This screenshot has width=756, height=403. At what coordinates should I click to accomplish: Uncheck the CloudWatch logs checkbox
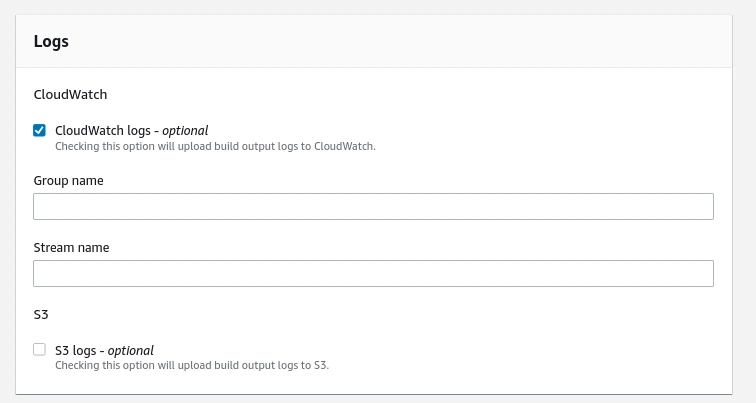tap(40, 130)
